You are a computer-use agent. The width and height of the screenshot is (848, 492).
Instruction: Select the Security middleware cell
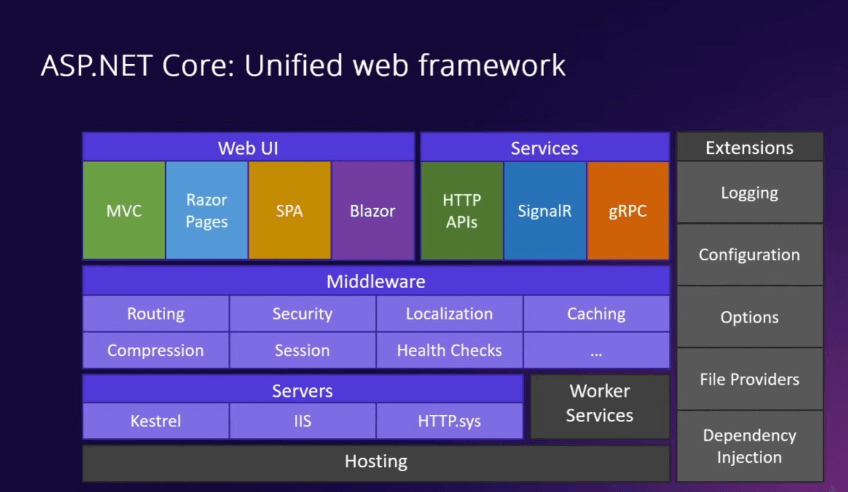tap(302, 314)
